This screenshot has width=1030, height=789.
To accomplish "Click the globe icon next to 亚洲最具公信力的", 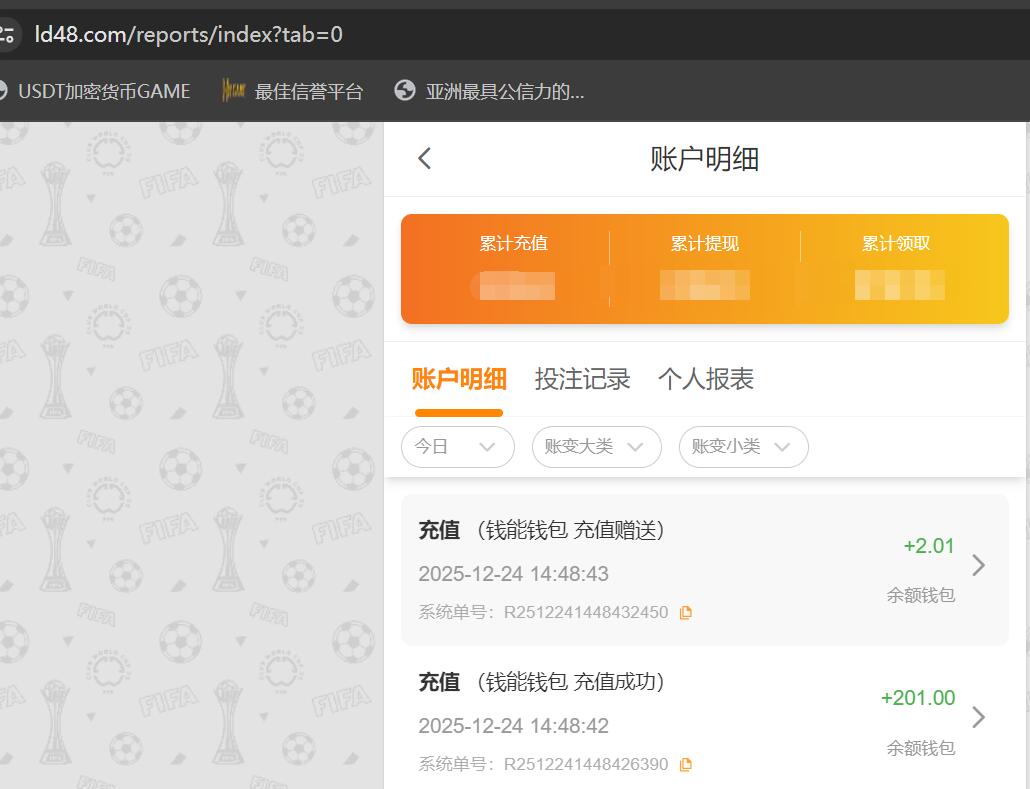I will 404,90.
